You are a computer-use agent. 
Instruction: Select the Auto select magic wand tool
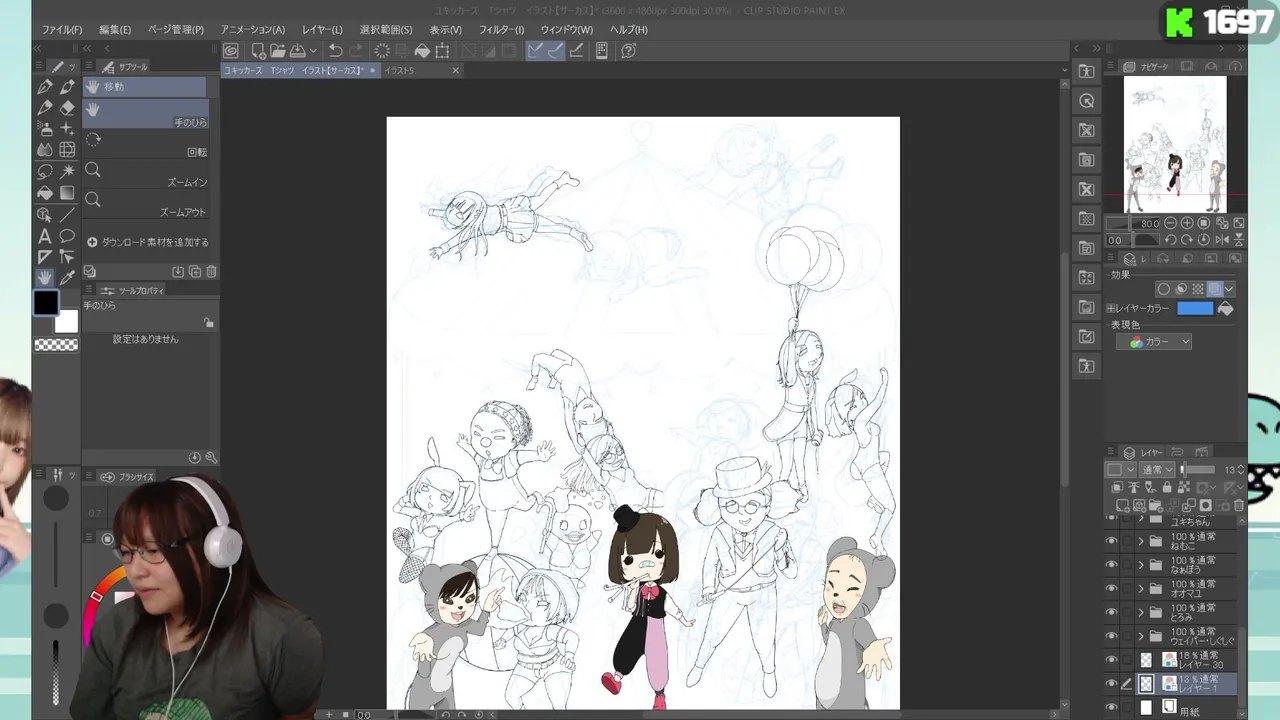(x=67, y=172)
